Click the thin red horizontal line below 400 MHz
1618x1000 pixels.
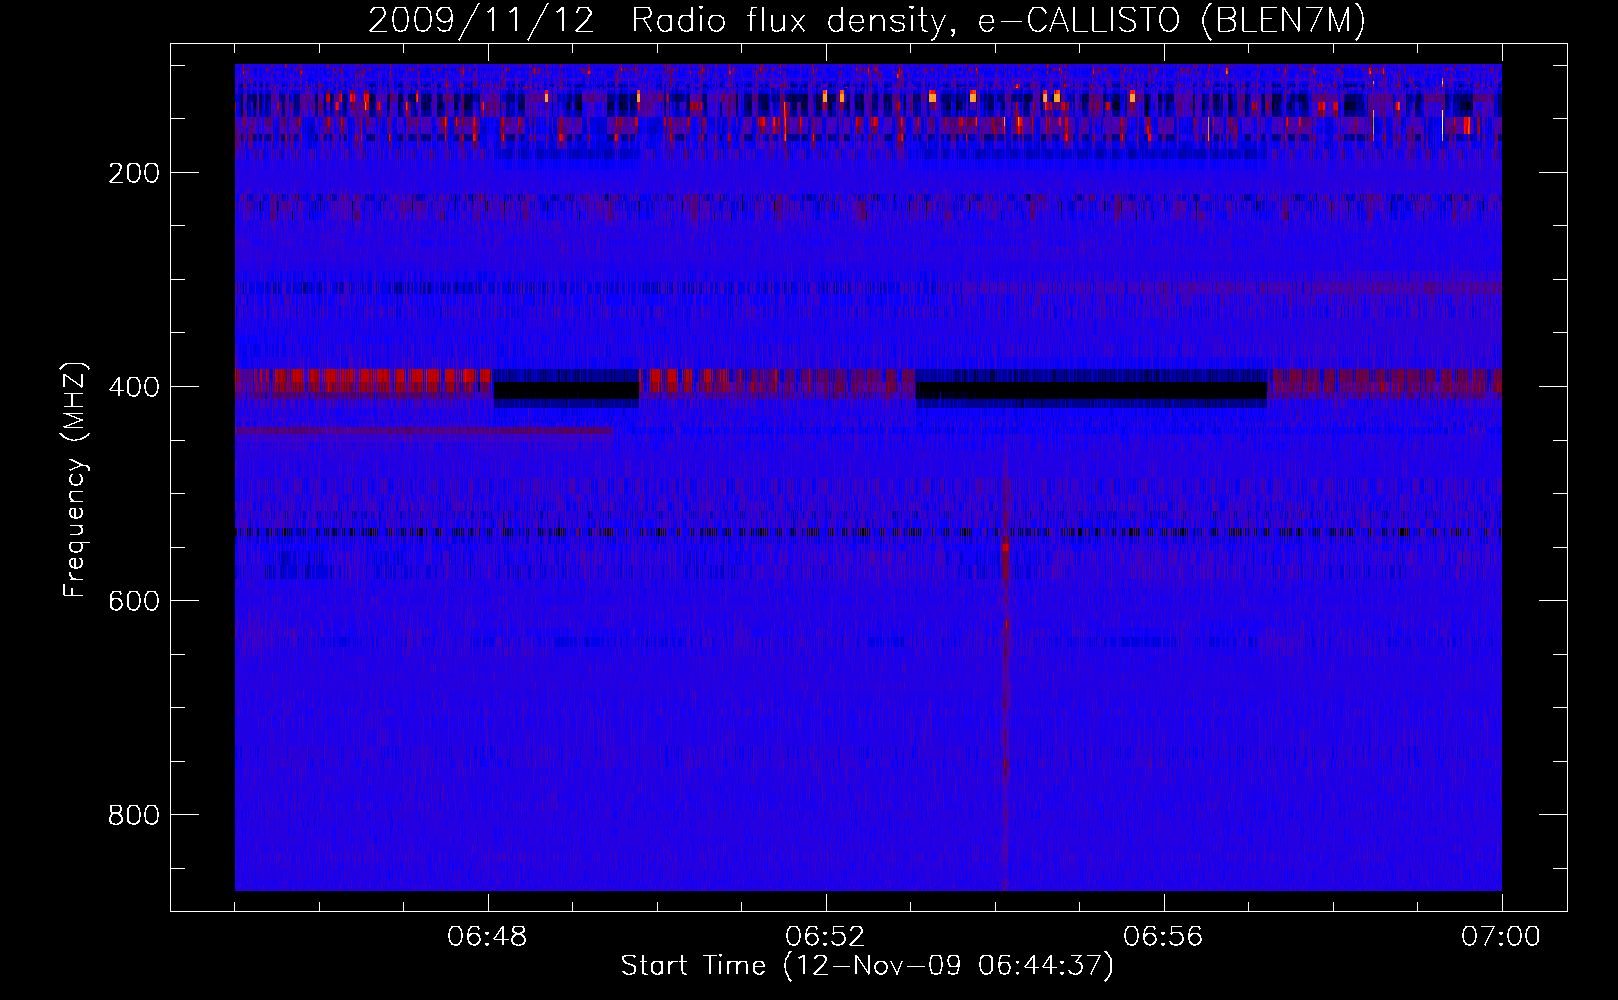[x=424, y=431]
